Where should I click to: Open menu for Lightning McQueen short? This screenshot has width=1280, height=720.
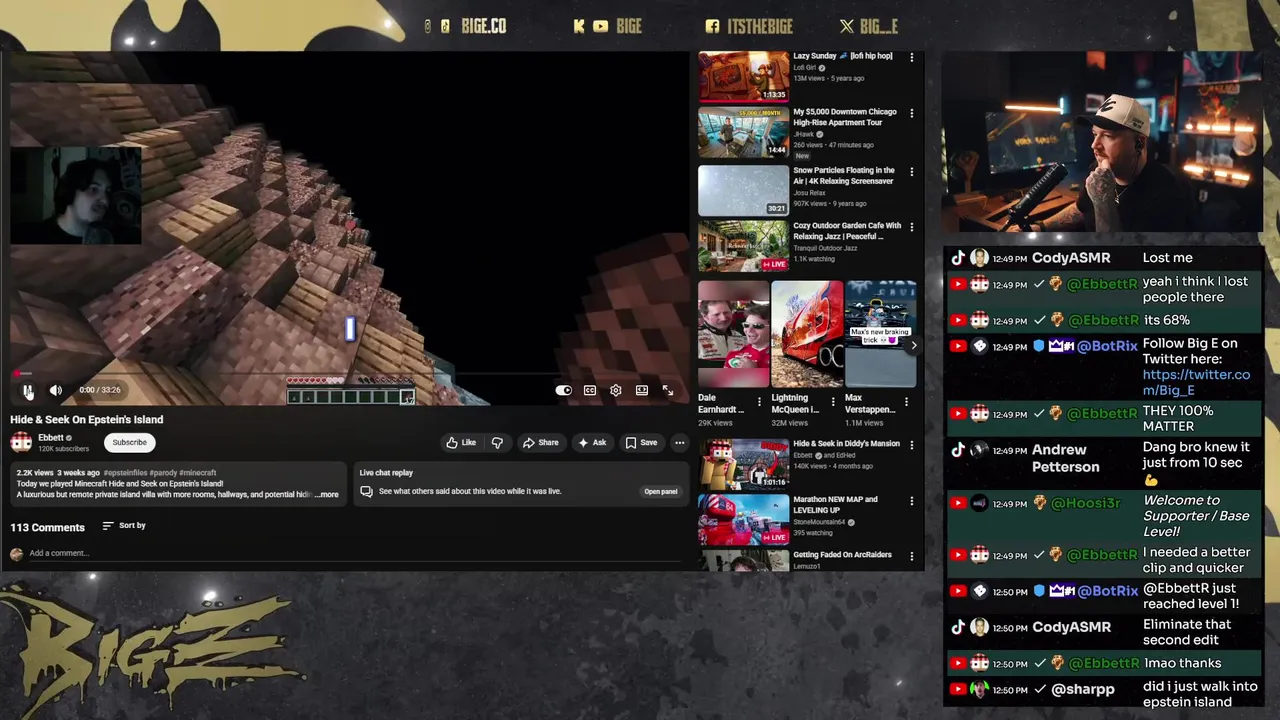point(833,402)
